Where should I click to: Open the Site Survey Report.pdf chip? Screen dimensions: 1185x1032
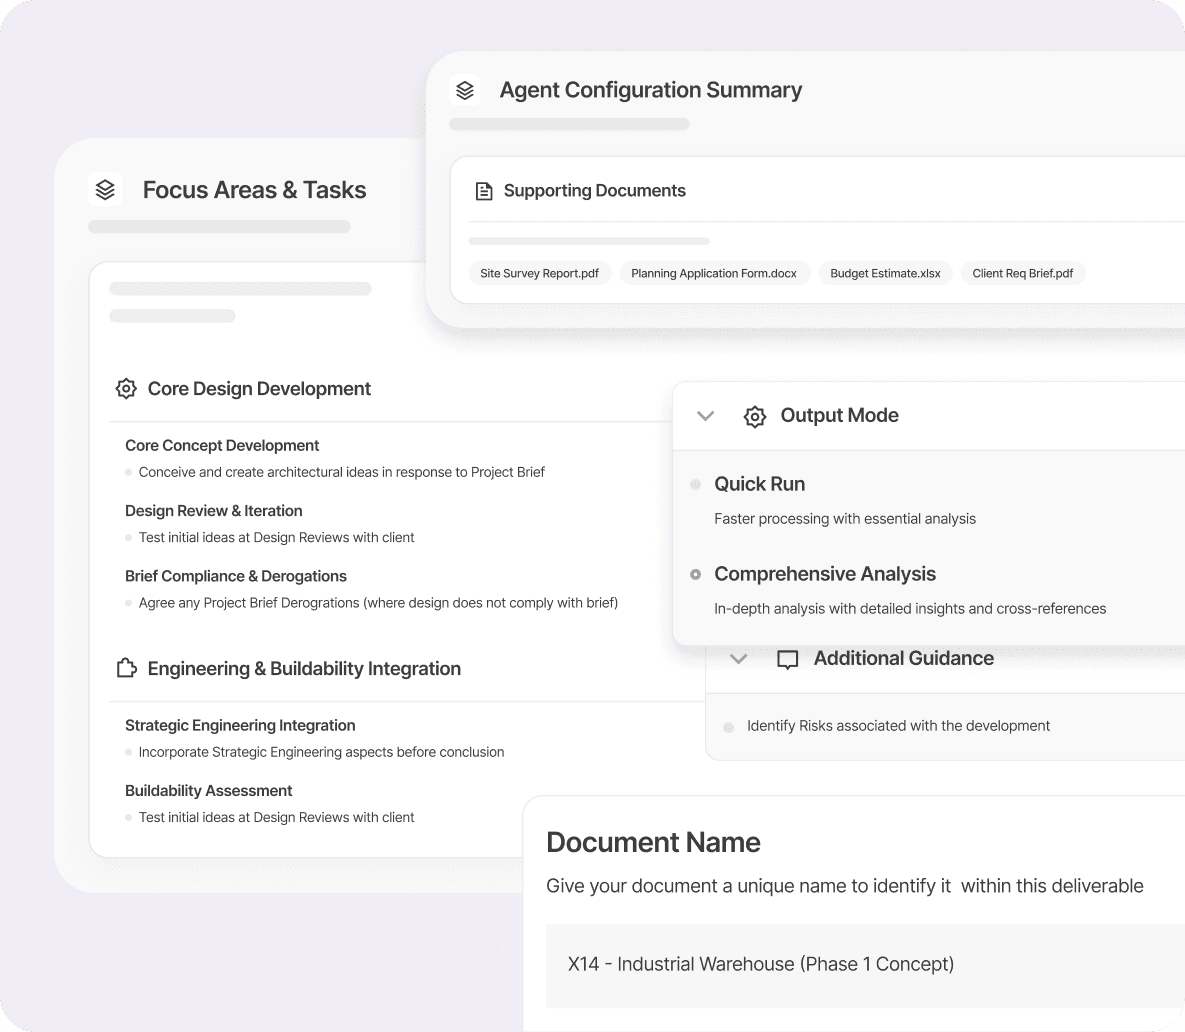click(x=540, y=272)
